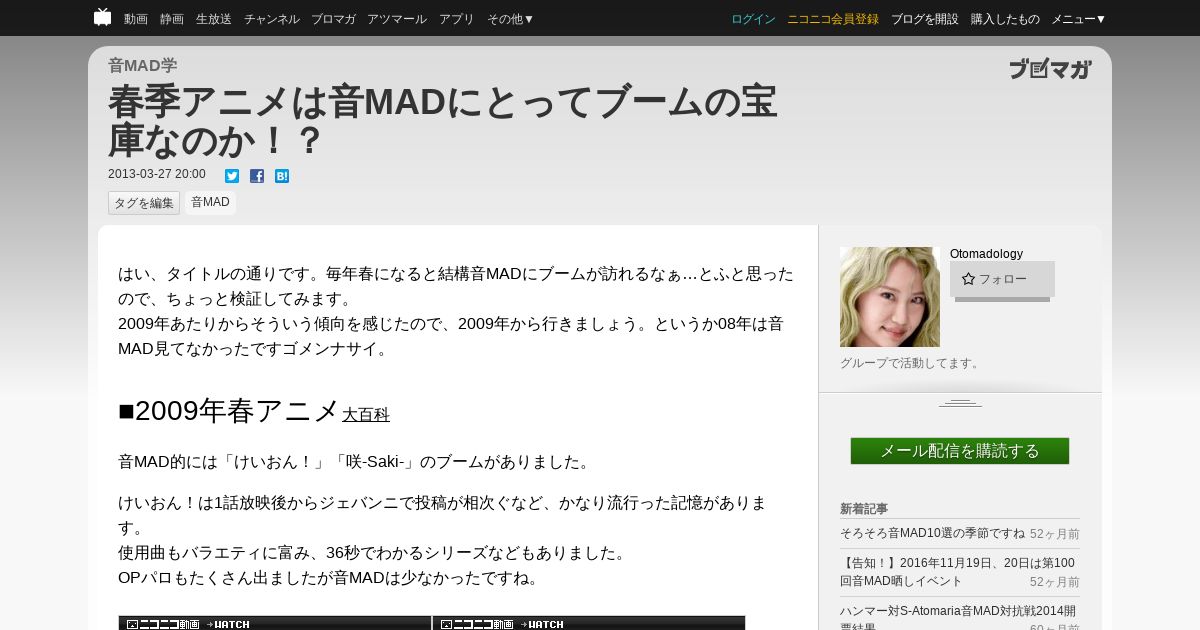Viewport: 1200px width, 630px height.
Task: Click the 新着記事 section heading
Action: coord(864,509)
